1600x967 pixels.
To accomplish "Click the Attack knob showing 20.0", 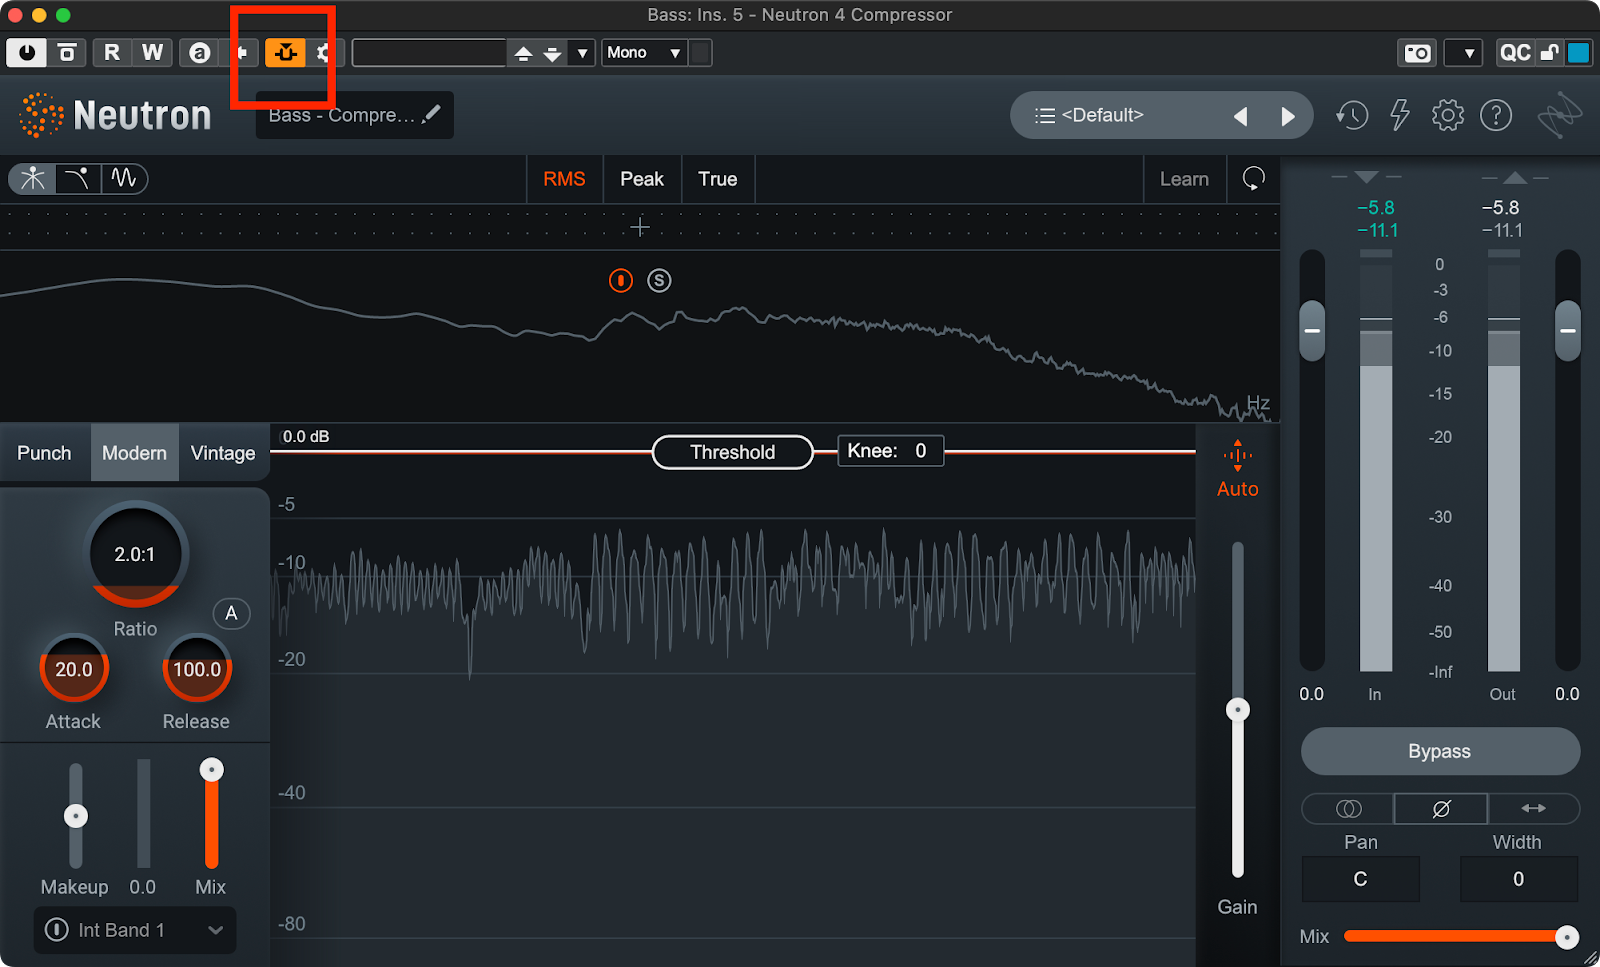I will click(74, 669).
